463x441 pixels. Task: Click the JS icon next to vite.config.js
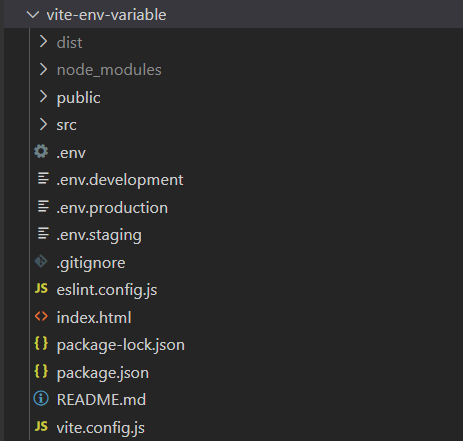[x=41, y=426]
